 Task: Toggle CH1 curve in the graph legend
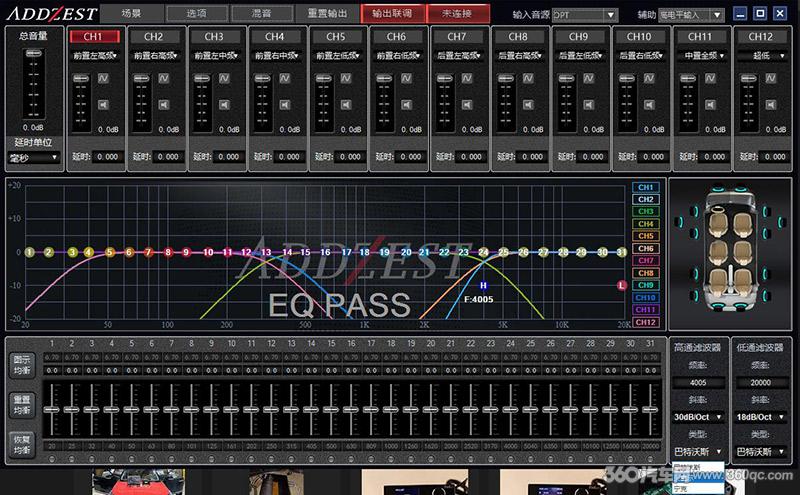tap(645, 187)
